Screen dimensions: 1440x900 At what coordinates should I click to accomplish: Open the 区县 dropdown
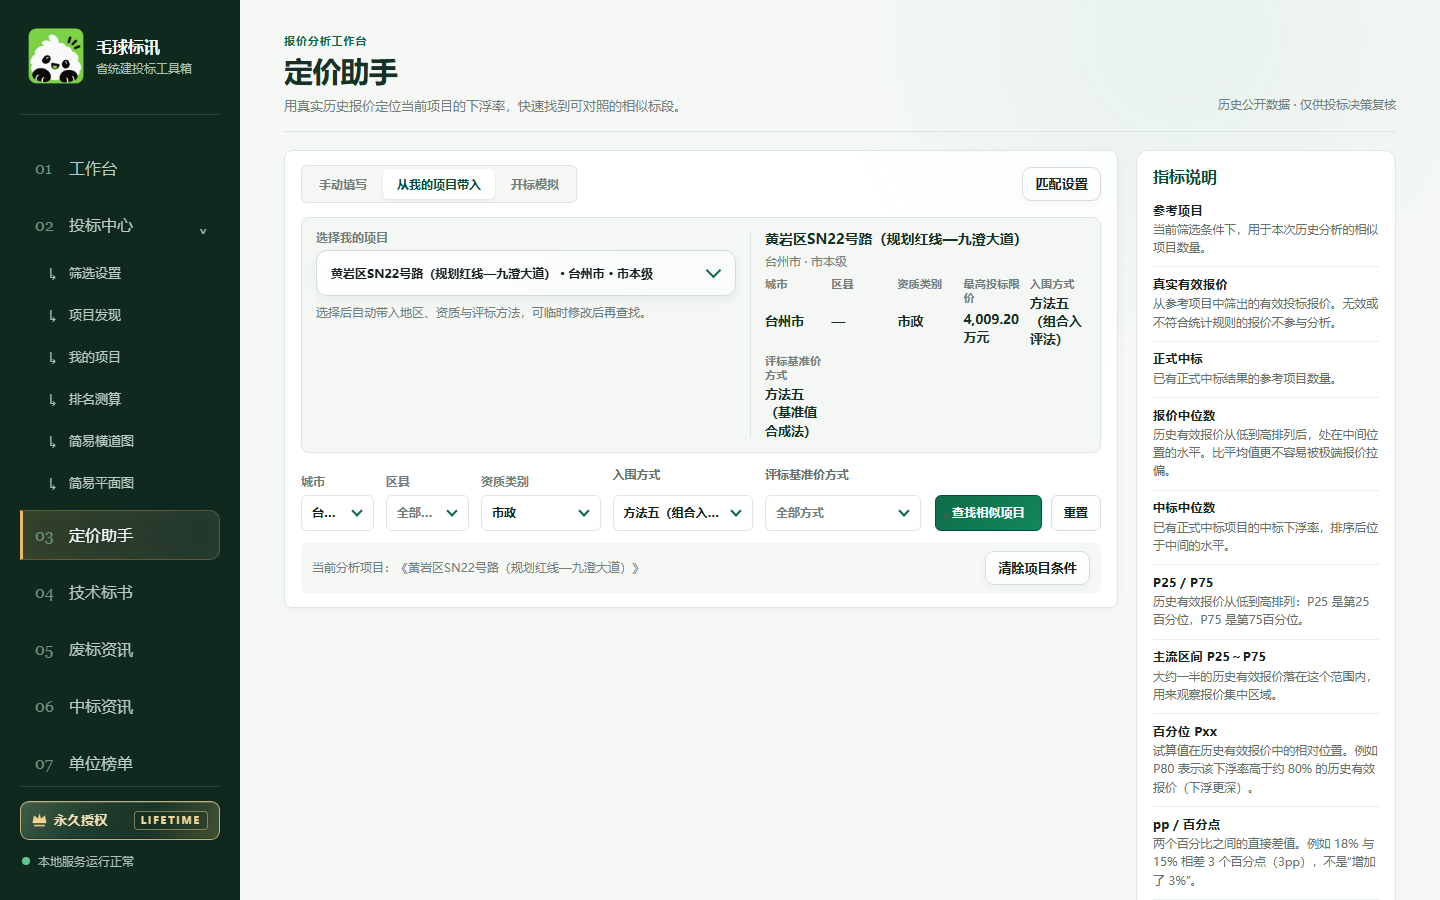[x=427, y=513]
